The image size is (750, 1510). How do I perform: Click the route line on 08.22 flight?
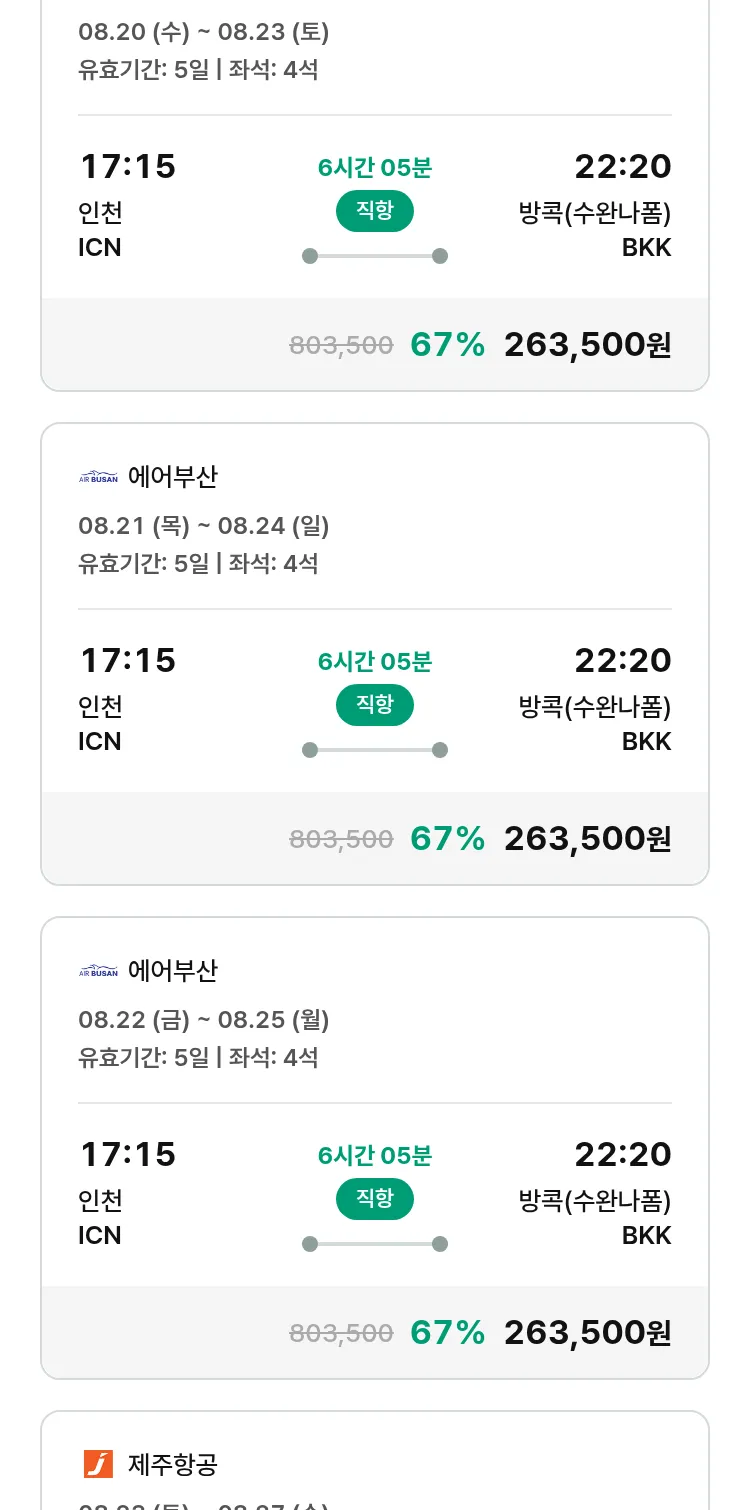374,1244
